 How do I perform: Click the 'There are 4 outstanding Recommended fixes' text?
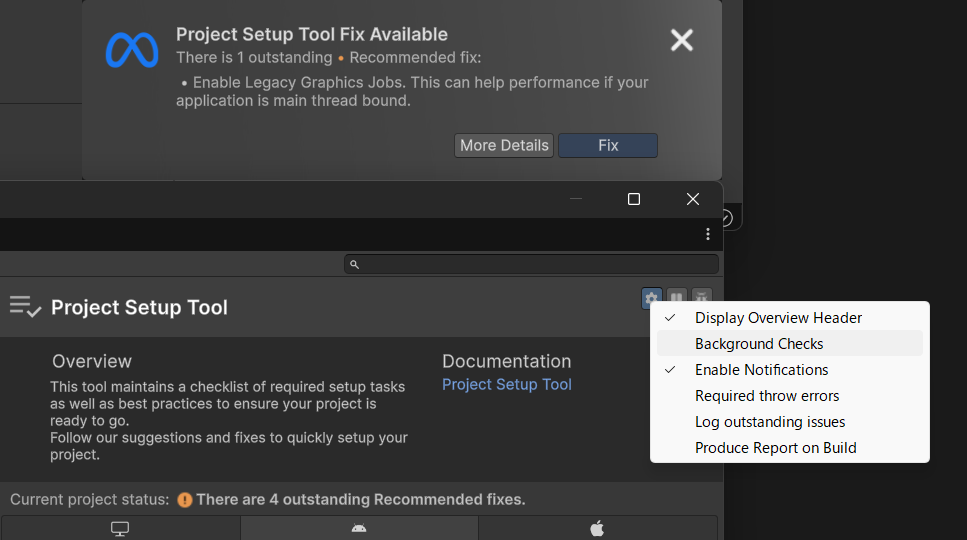pyautogui.click(x=361, y=500)
